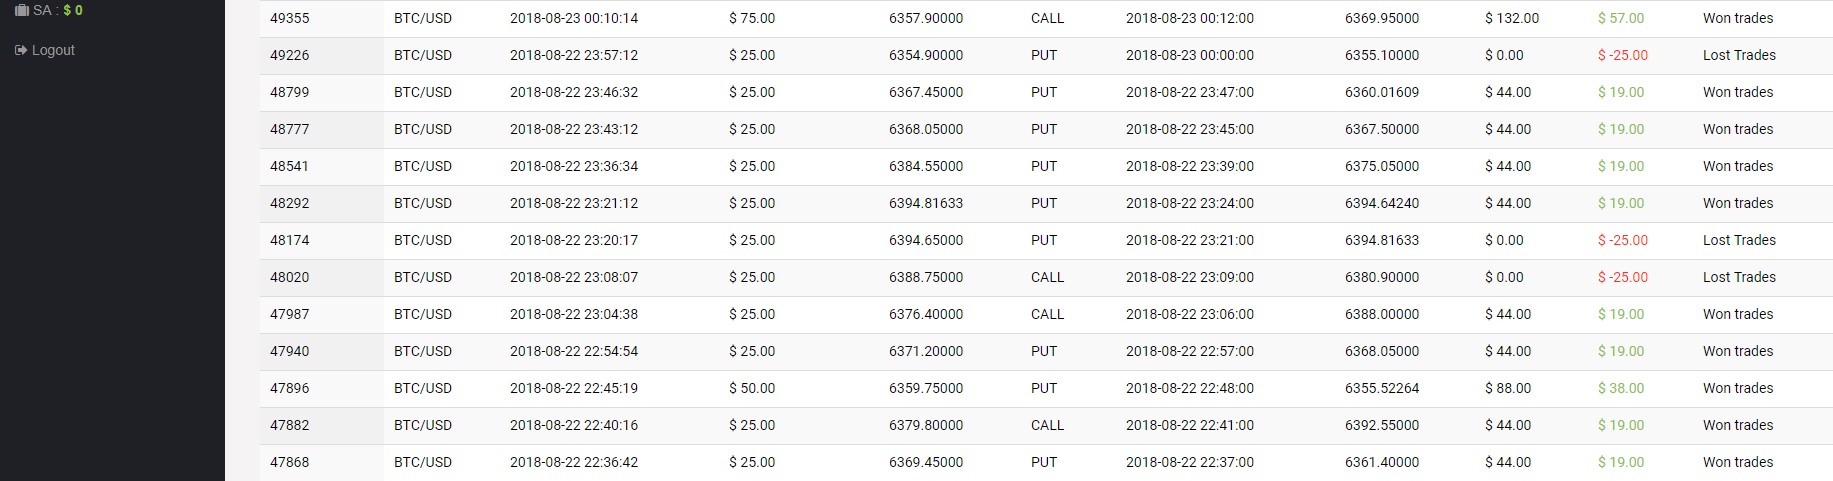Click expiry time 2018-08-23 00:00:00
The height and width of the screenshot is (481, 1833).
tap(1190, 55)
